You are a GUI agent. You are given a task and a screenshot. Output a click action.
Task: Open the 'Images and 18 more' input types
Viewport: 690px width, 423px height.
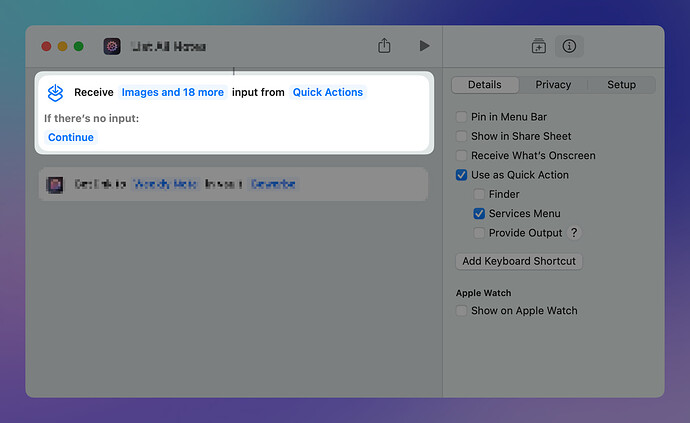pyautogui.click(x=172, y=93)
